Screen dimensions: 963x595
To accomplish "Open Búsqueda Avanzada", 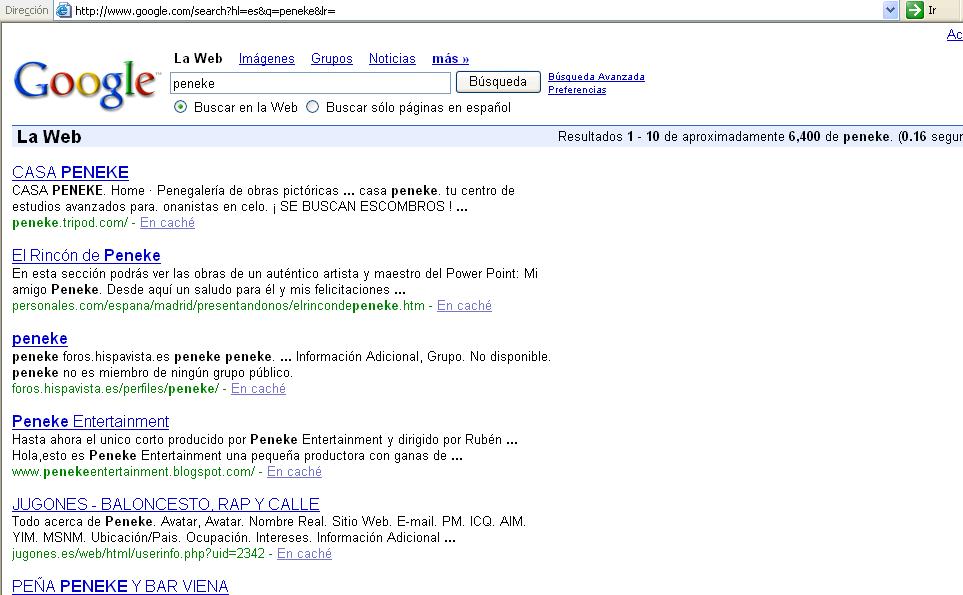I will pos(595,75).
